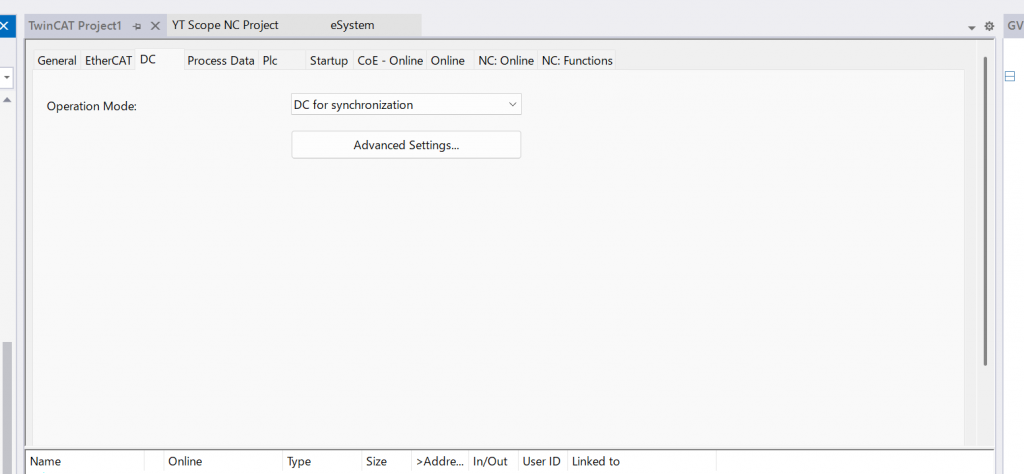Screen dimensions: 1024x474
Task: Switch to CoE - Online tab
Action: coord(390,61)
